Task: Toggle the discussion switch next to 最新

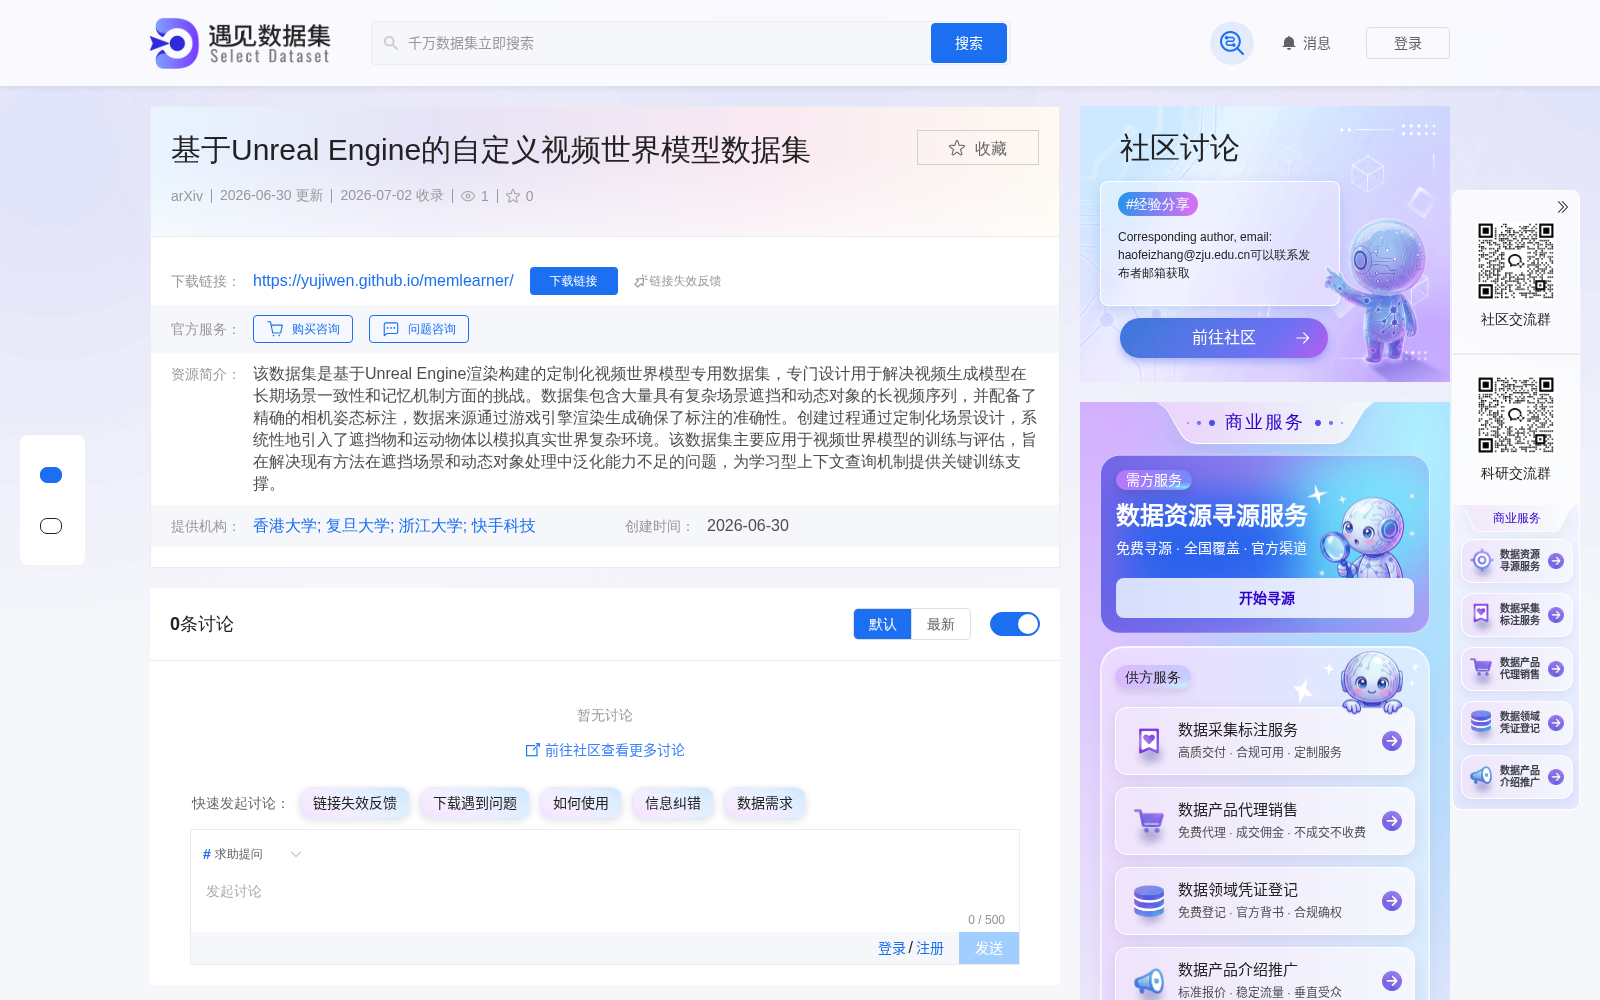Action: pyautogui.click(x=1015, y=624)
